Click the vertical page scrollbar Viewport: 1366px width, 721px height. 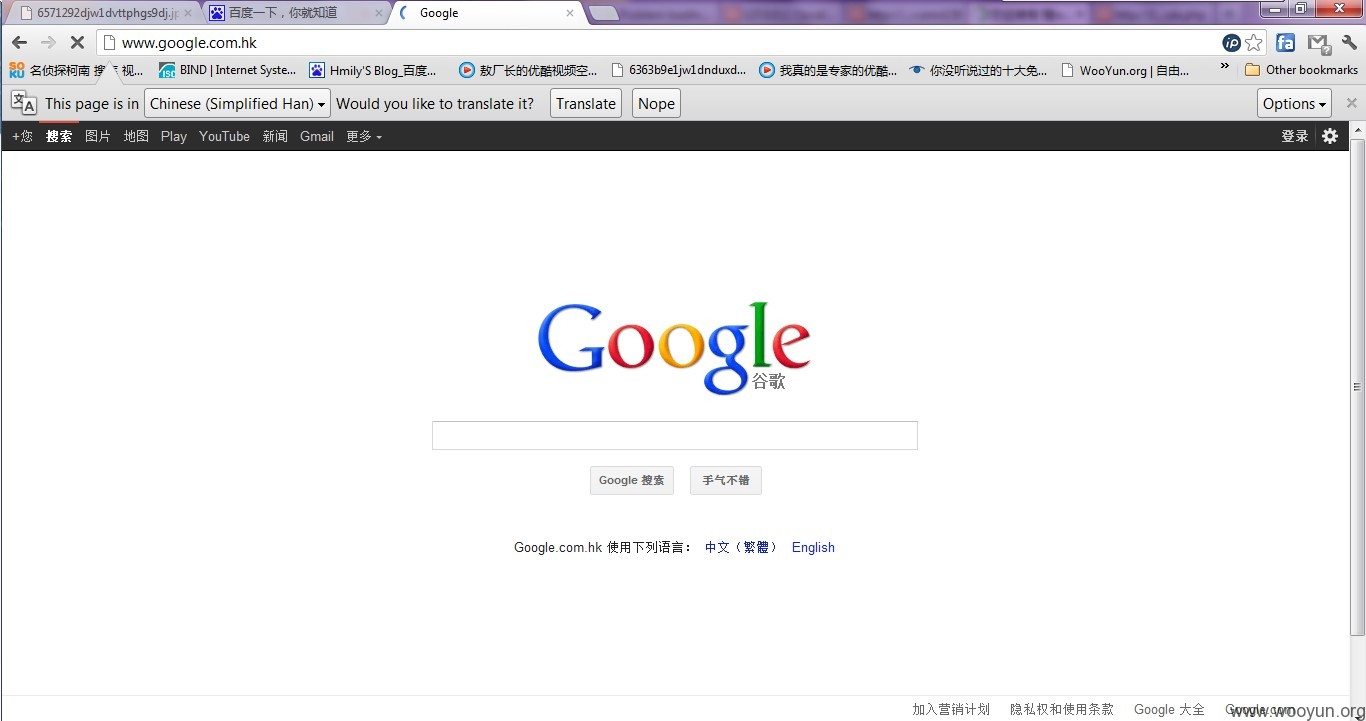[1357, 387]
